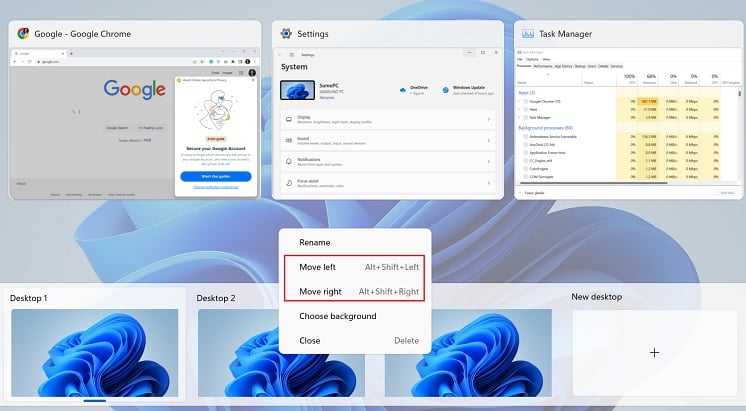The image size is (746, 411).
Task: Click the blue Start the guide button
Action: tap(216, 176)
